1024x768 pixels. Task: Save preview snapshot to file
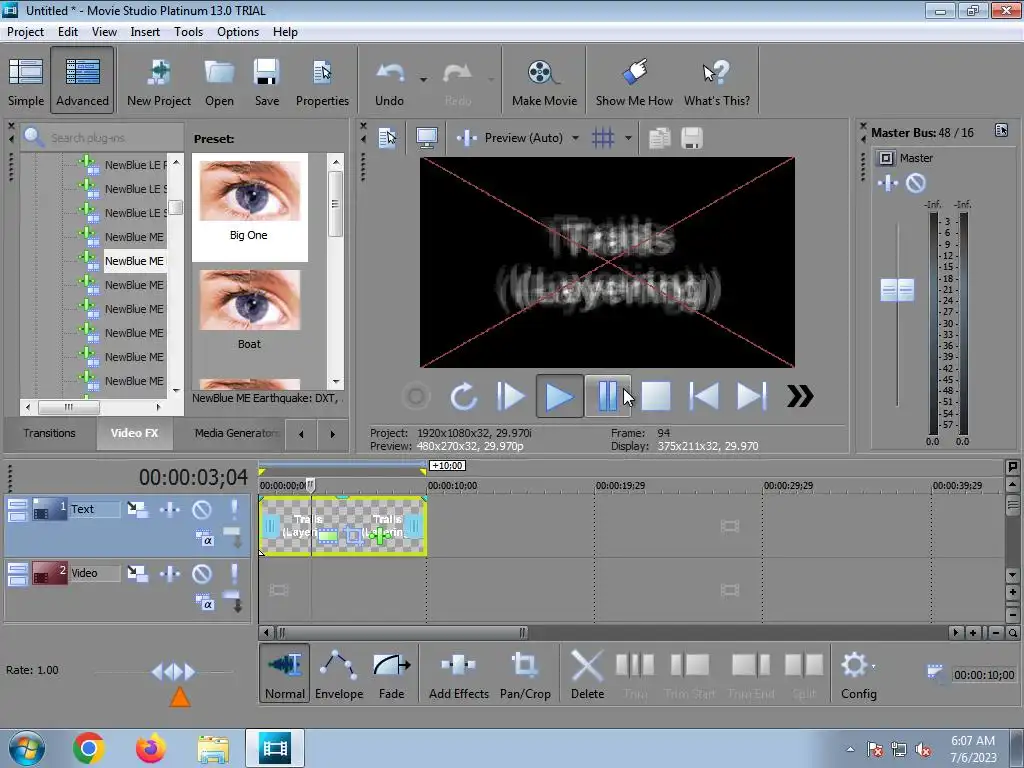[692, 138]
